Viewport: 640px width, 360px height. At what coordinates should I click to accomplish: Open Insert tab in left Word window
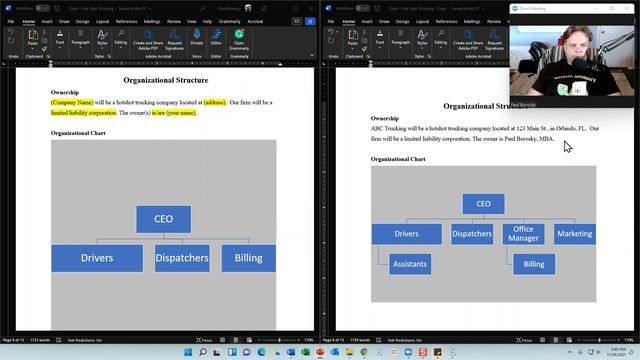[47, 21]
